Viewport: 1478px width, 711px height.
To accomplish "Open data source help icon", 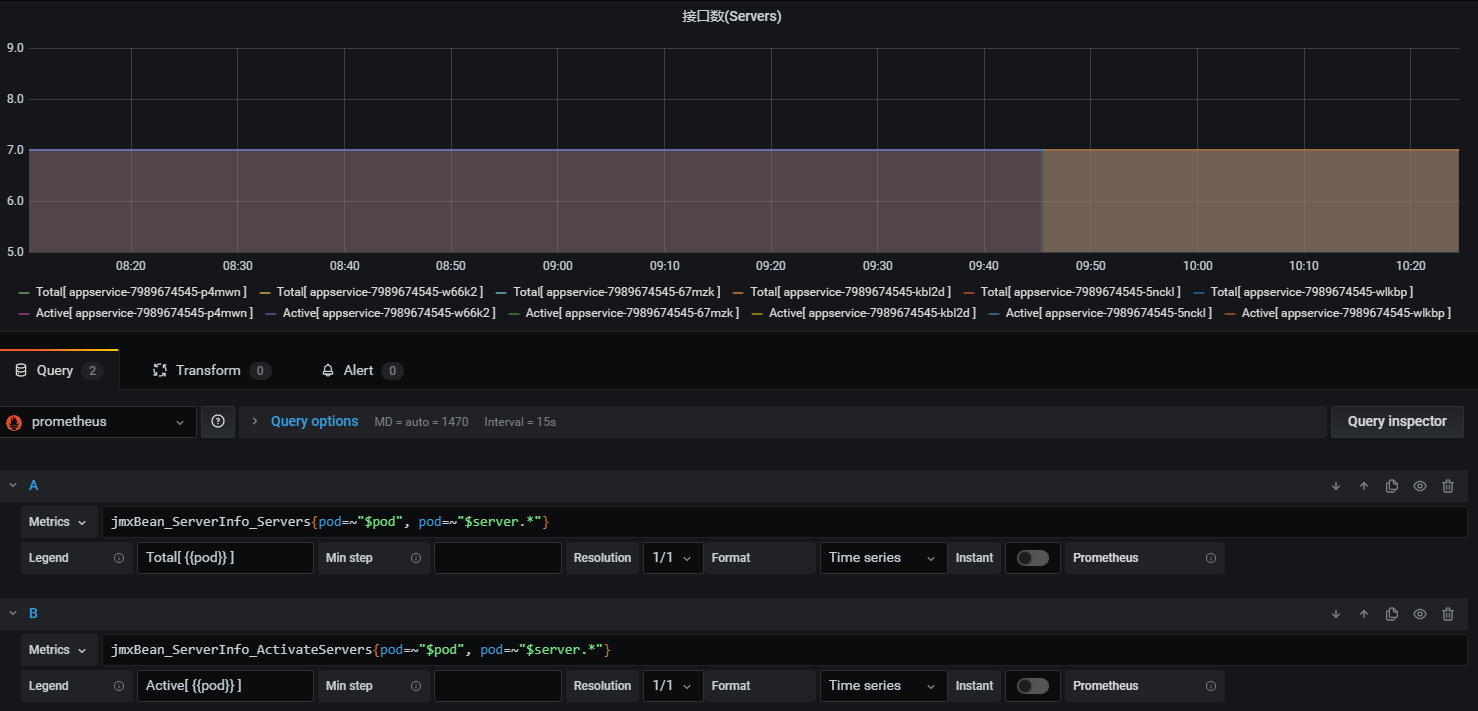I will point(218,422).
